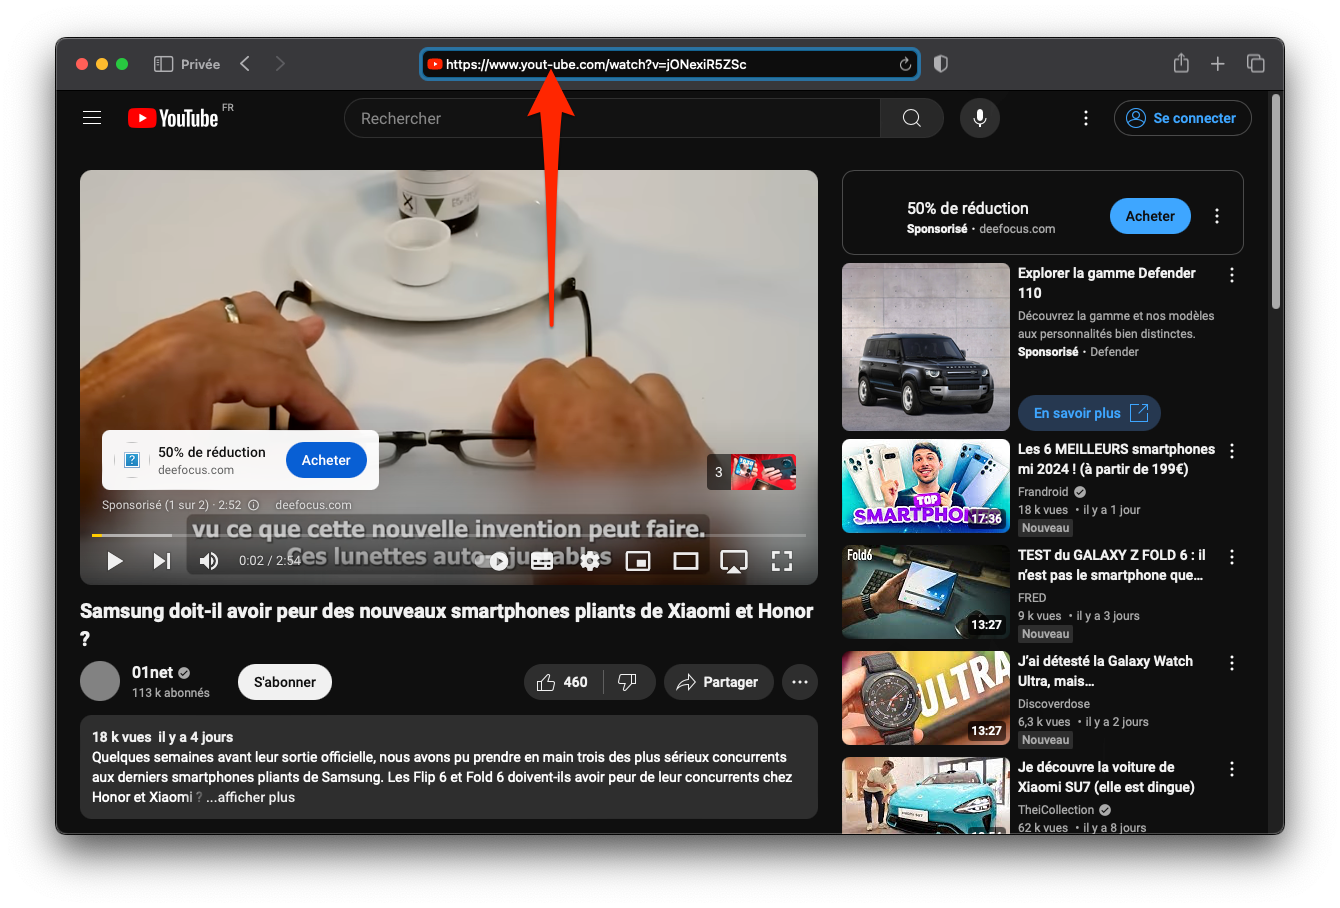This screenshot has height=908, width=1340.
Task: Toggle subtitles on the player
Action: click(542, 561)
